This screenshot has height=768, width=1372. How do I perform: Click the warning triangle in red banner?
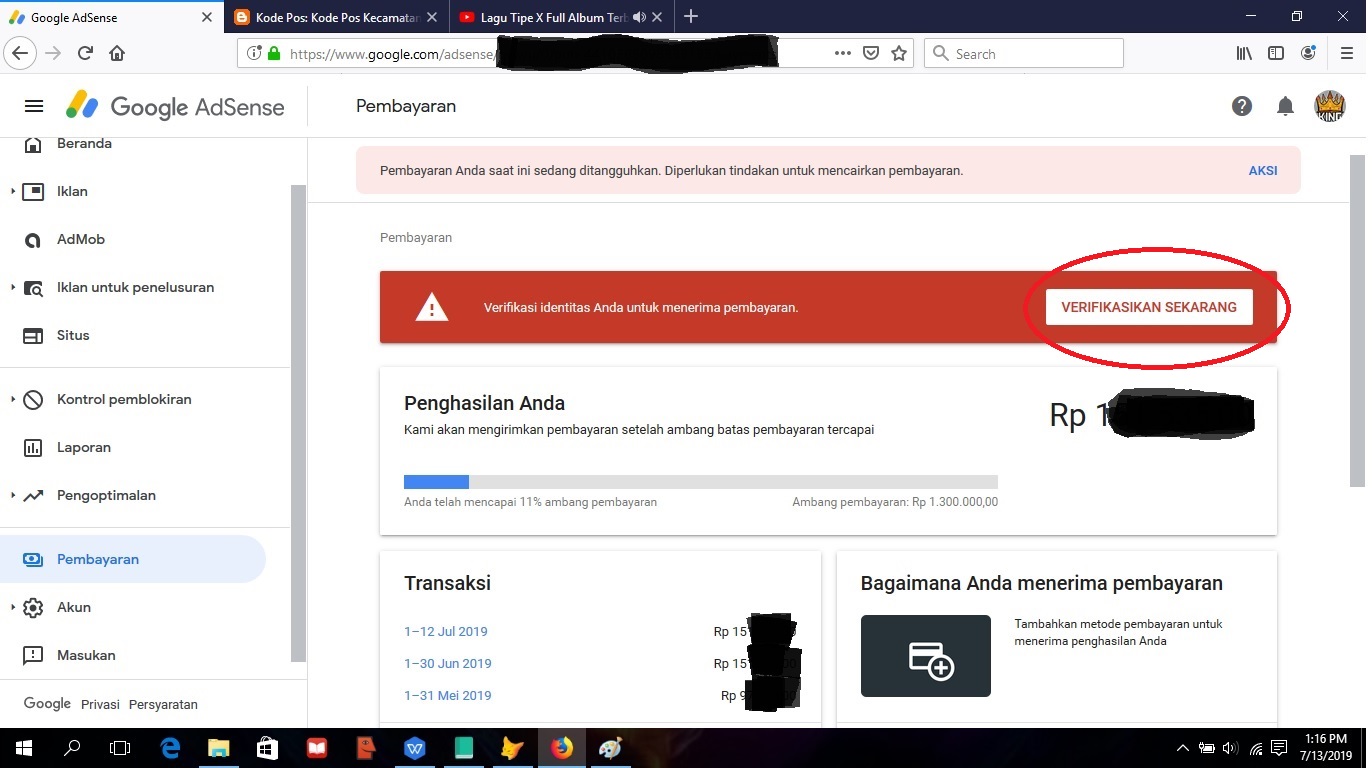coord(432,307)
